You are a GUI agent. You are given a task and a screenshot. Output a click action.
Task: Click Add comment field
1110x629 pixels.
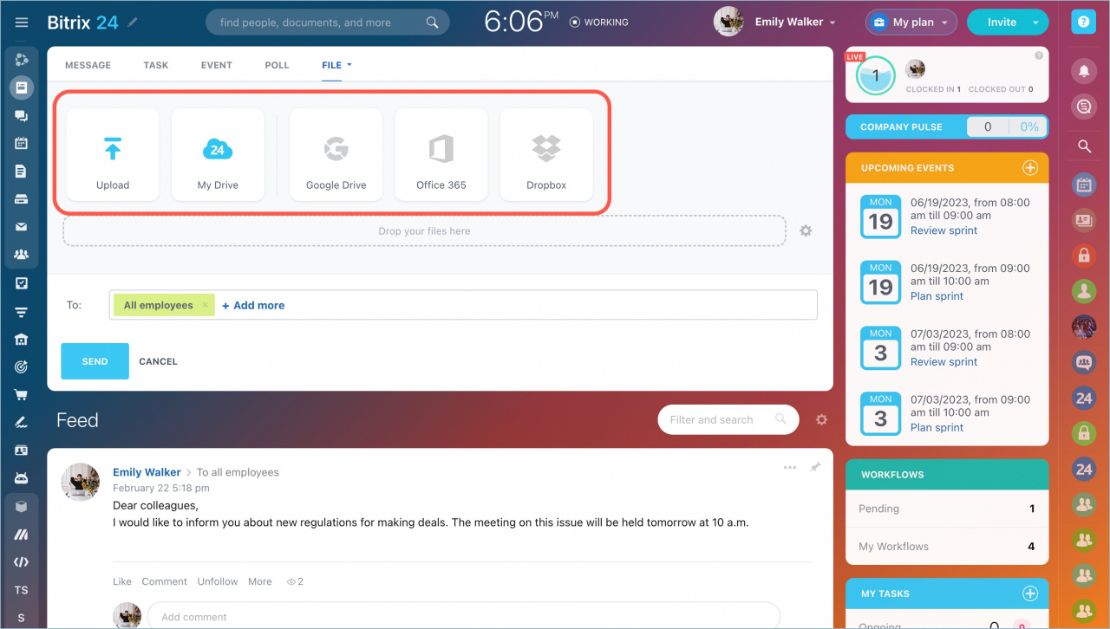[464, 616]
